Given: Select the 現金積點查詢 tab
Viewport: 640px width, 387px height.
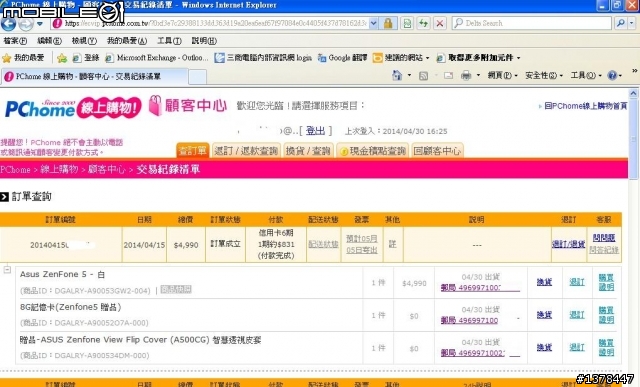Looking at the screenshot, I should (x=372, y=151).
